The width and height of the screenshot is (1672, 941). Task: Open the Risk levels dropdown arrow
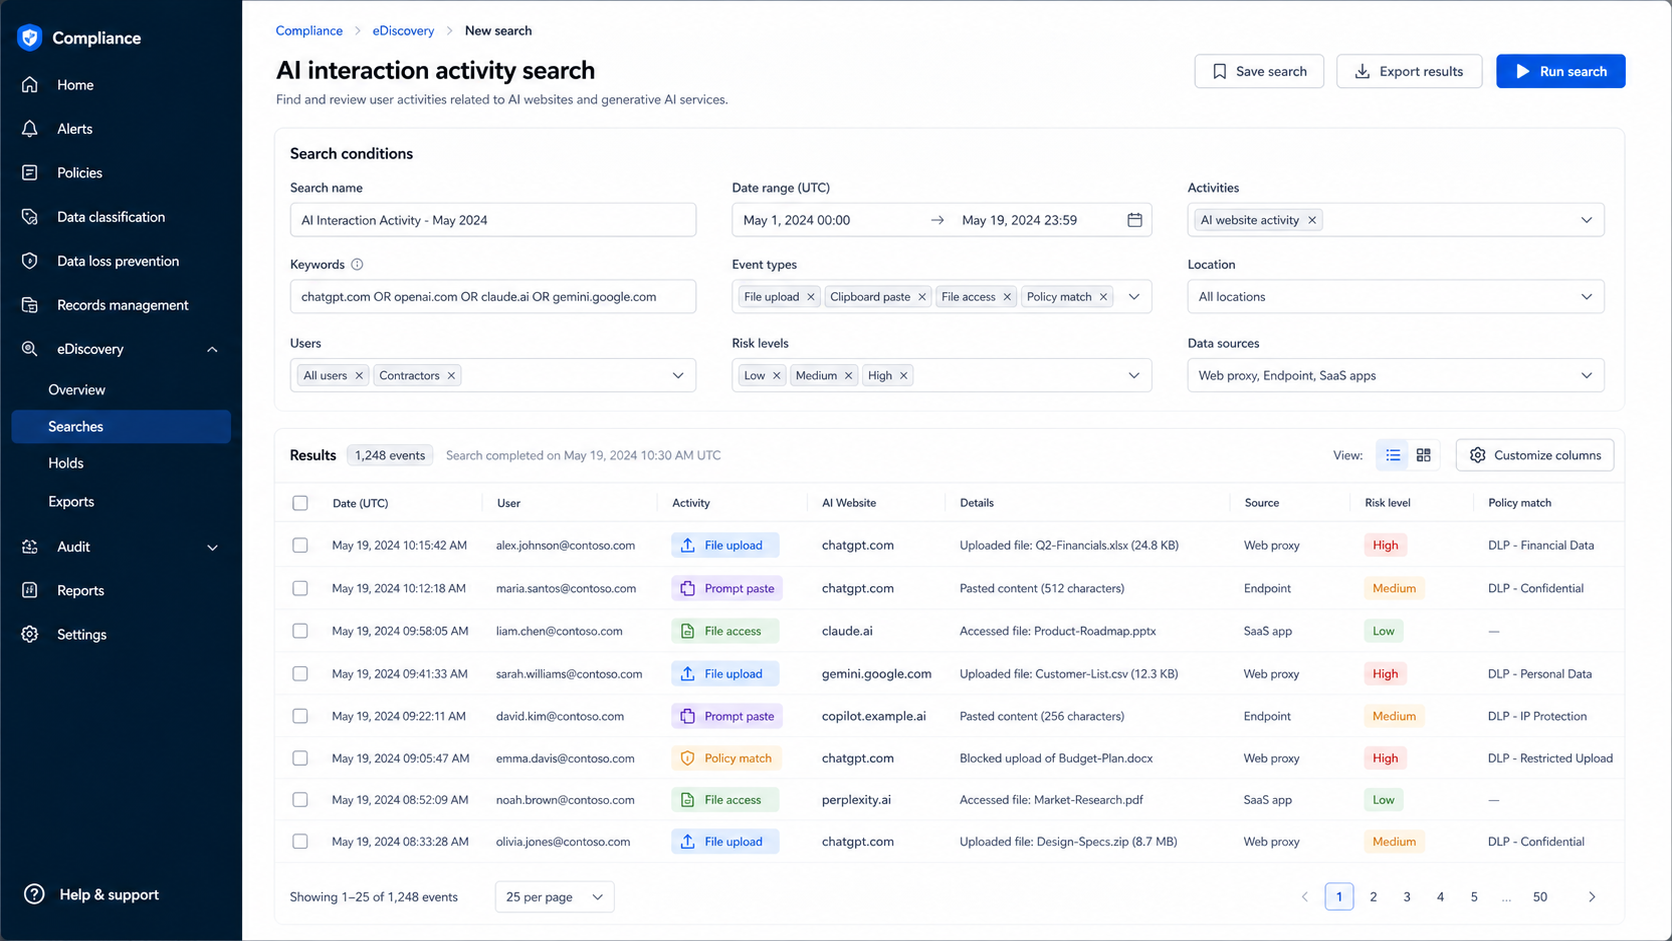point(1134,376)
